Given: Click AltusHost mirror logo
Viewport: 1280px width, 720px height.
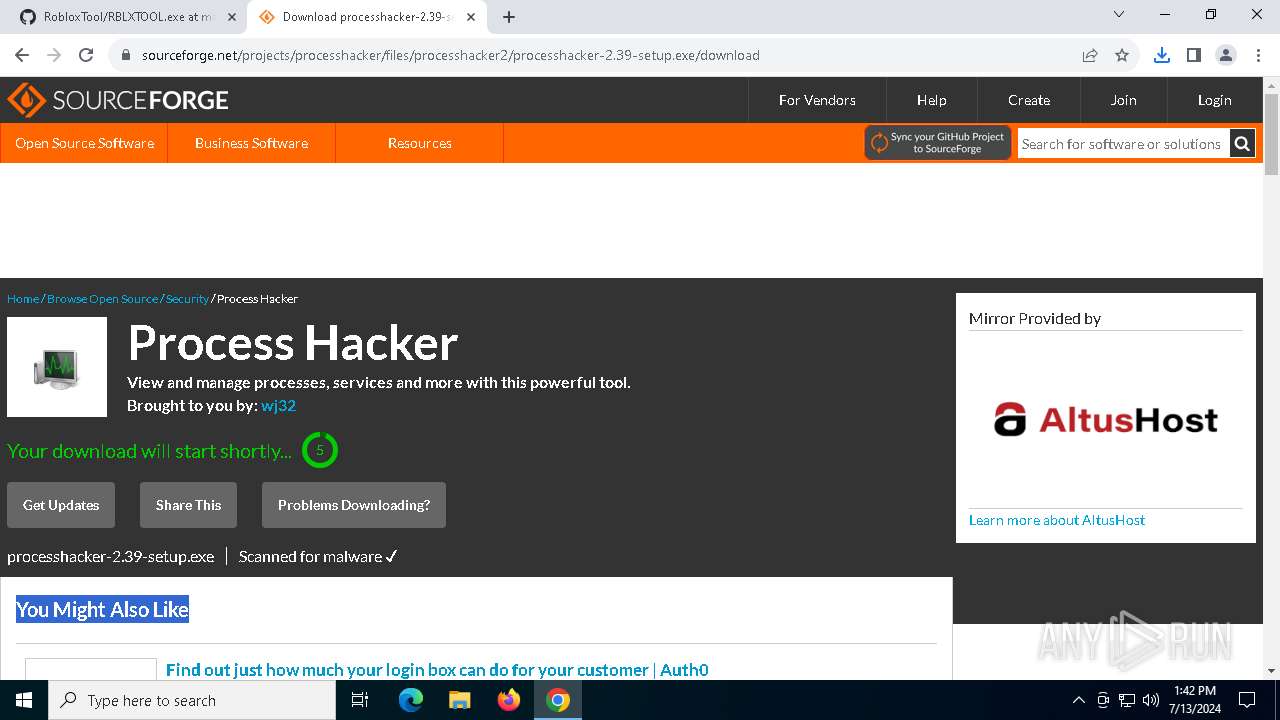Looking at the screenshot, I should coord(1106,420).
